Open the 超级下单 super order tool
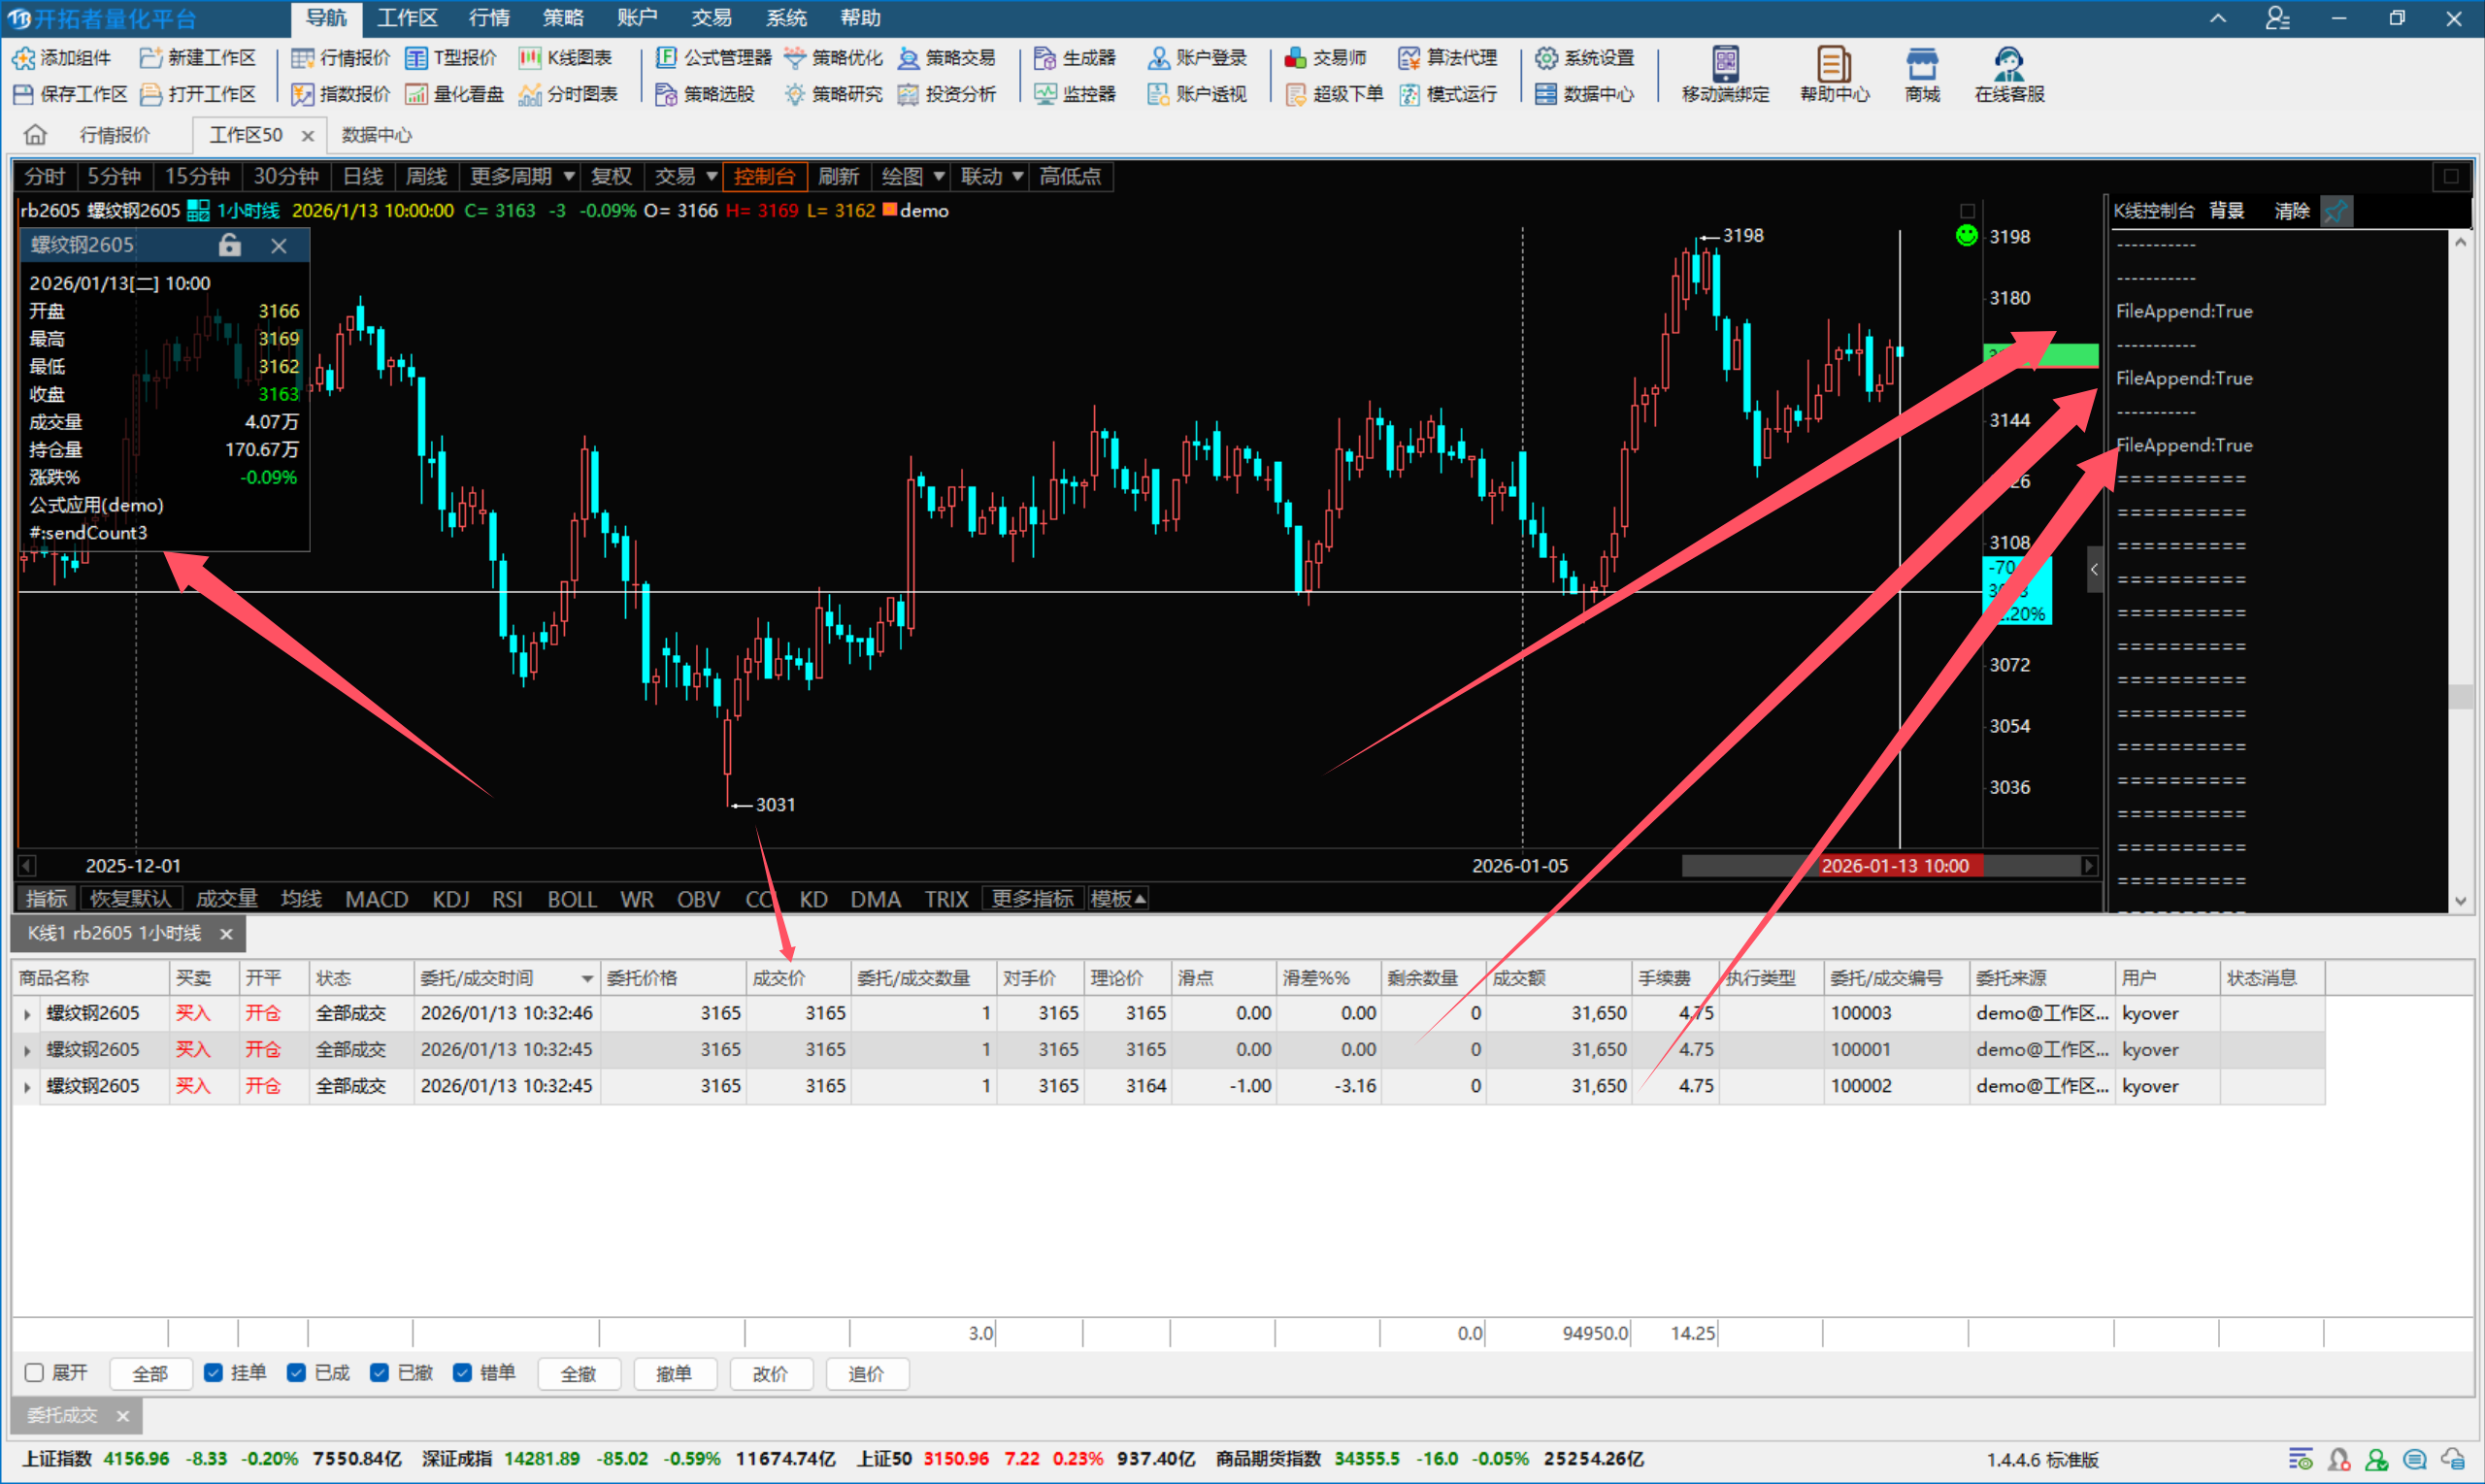The image size is (2485, 1484). tap(1335, 94)
